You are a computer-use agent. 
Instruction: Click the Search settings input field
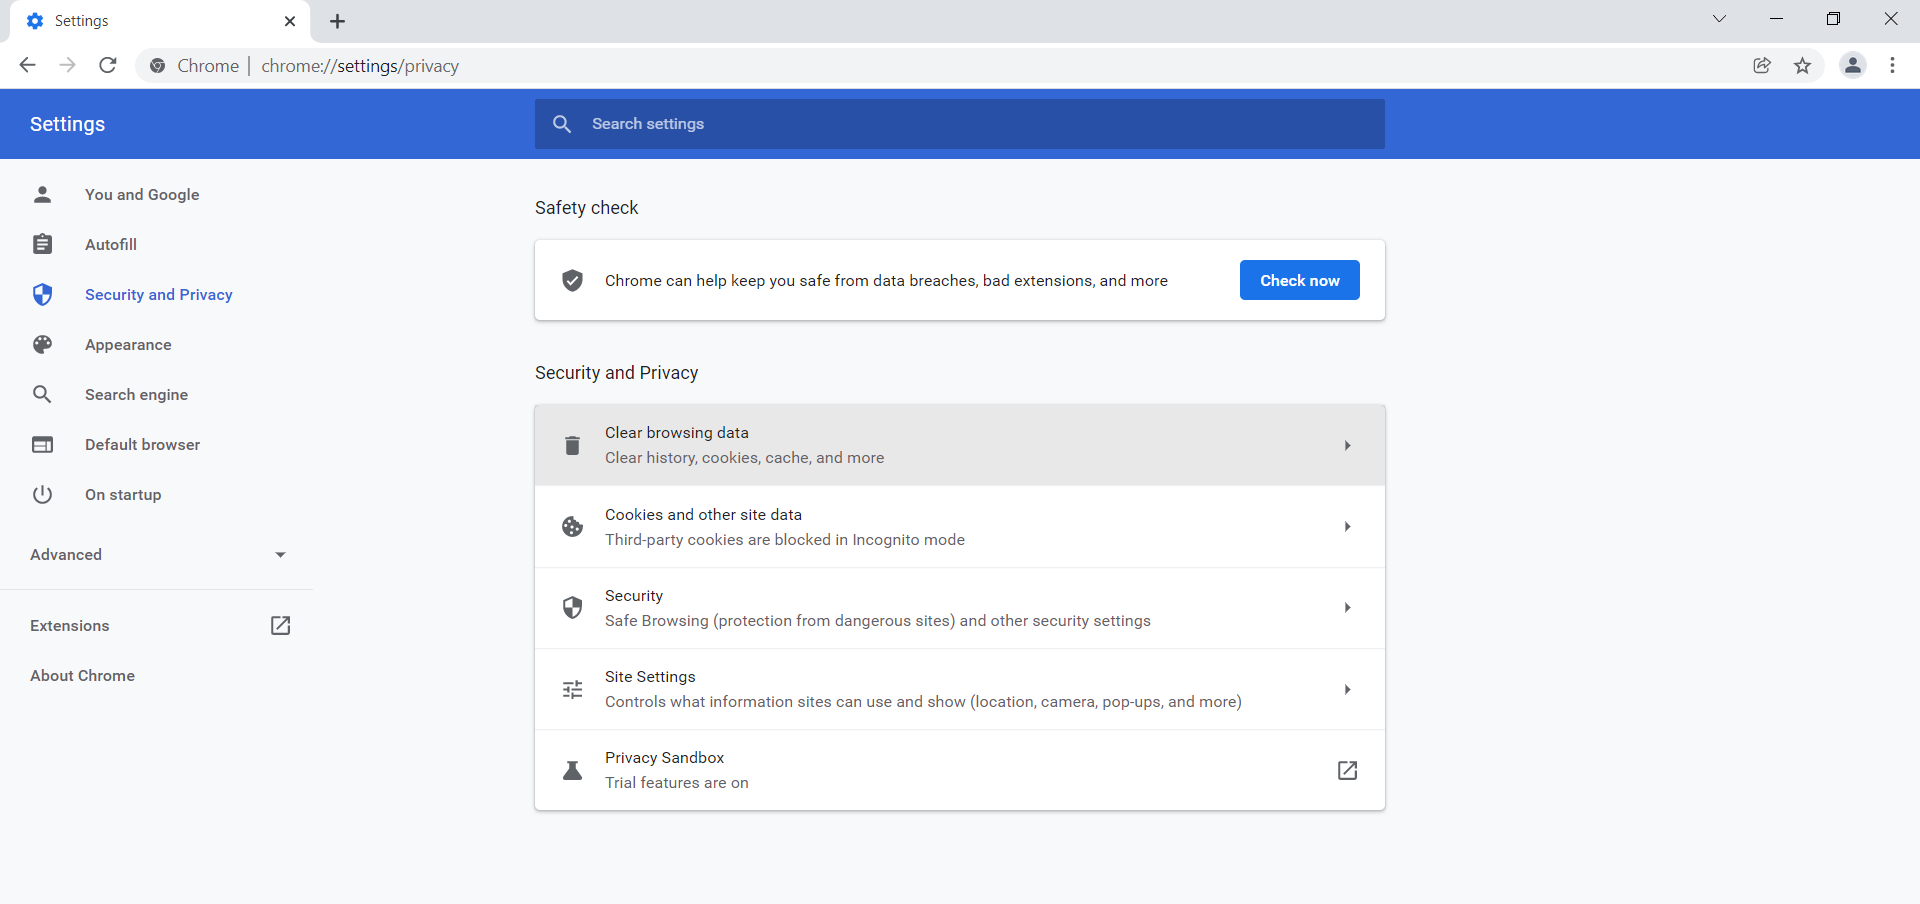pos(960,123)
